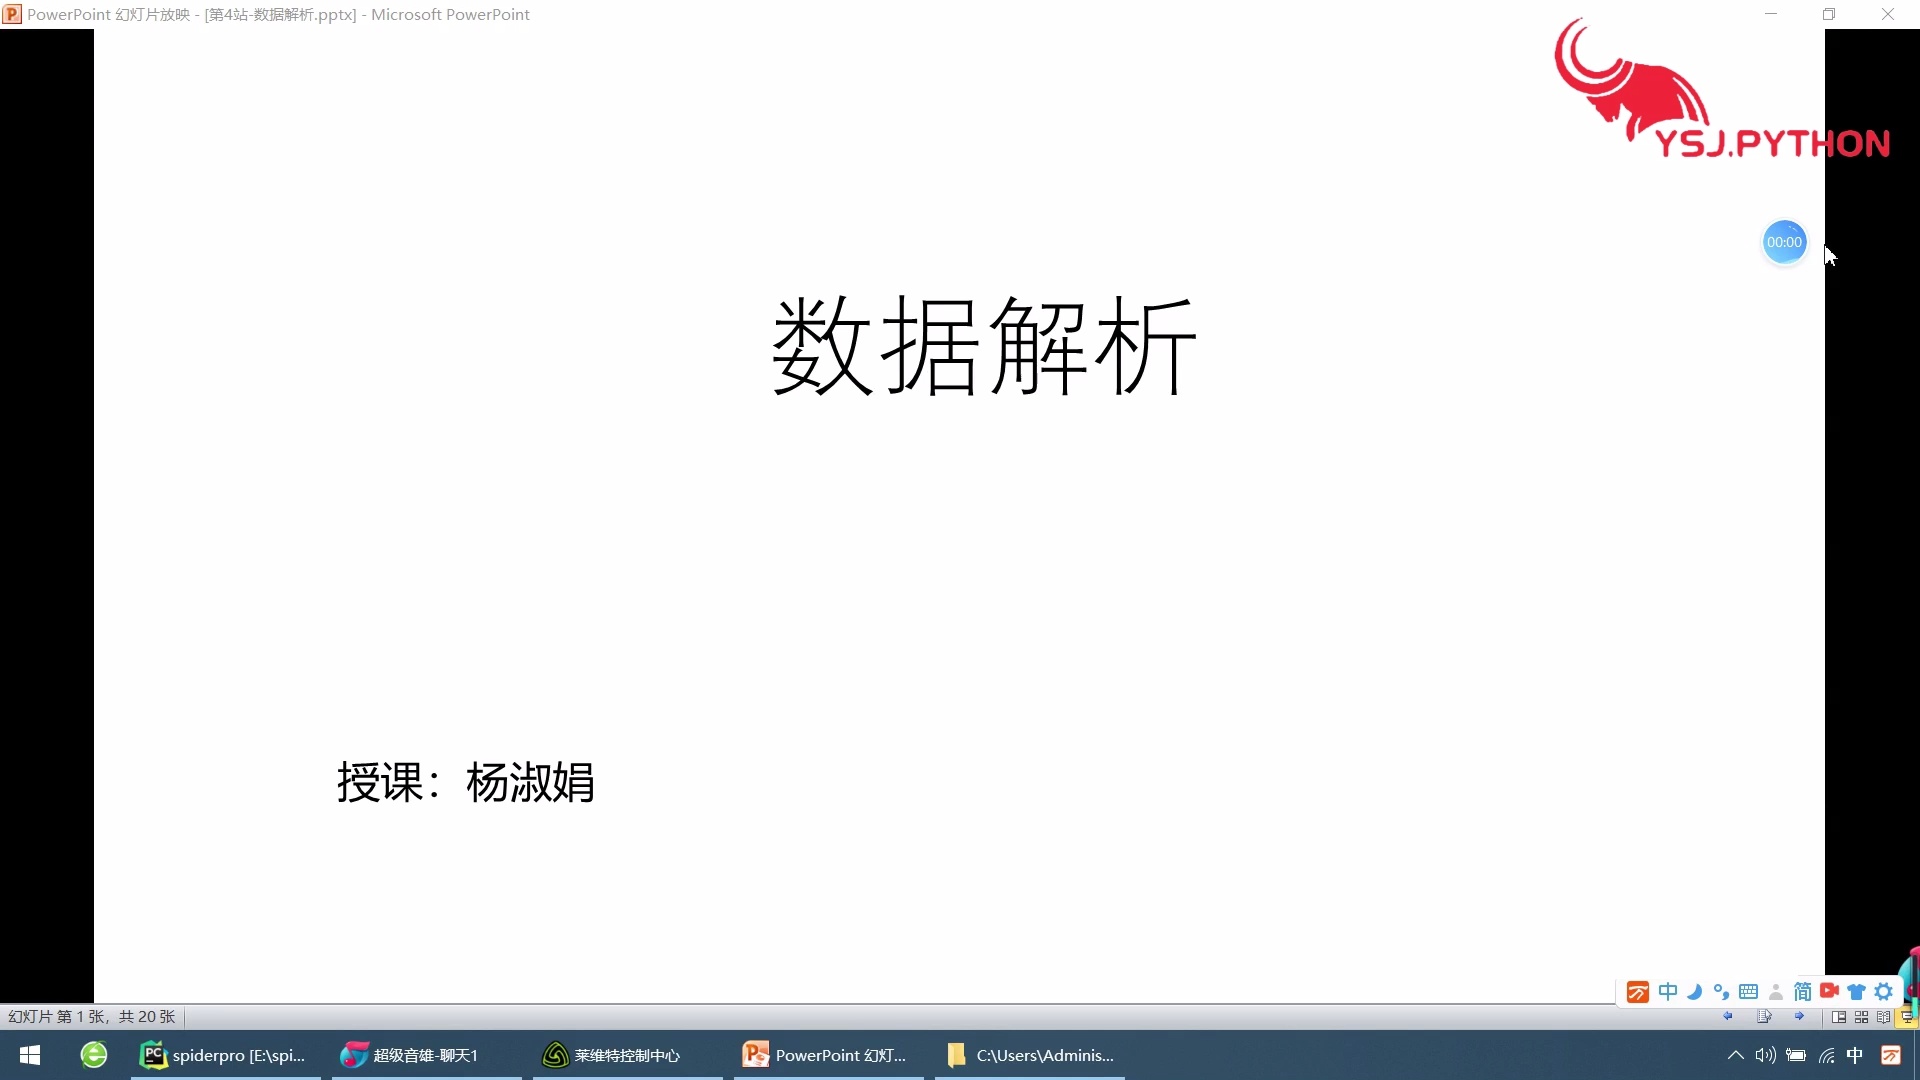The width and height of the screenshot is (1920, 1080).
Task: Expand hidden icons in the system tray
Action: tap(1735, 1055)
